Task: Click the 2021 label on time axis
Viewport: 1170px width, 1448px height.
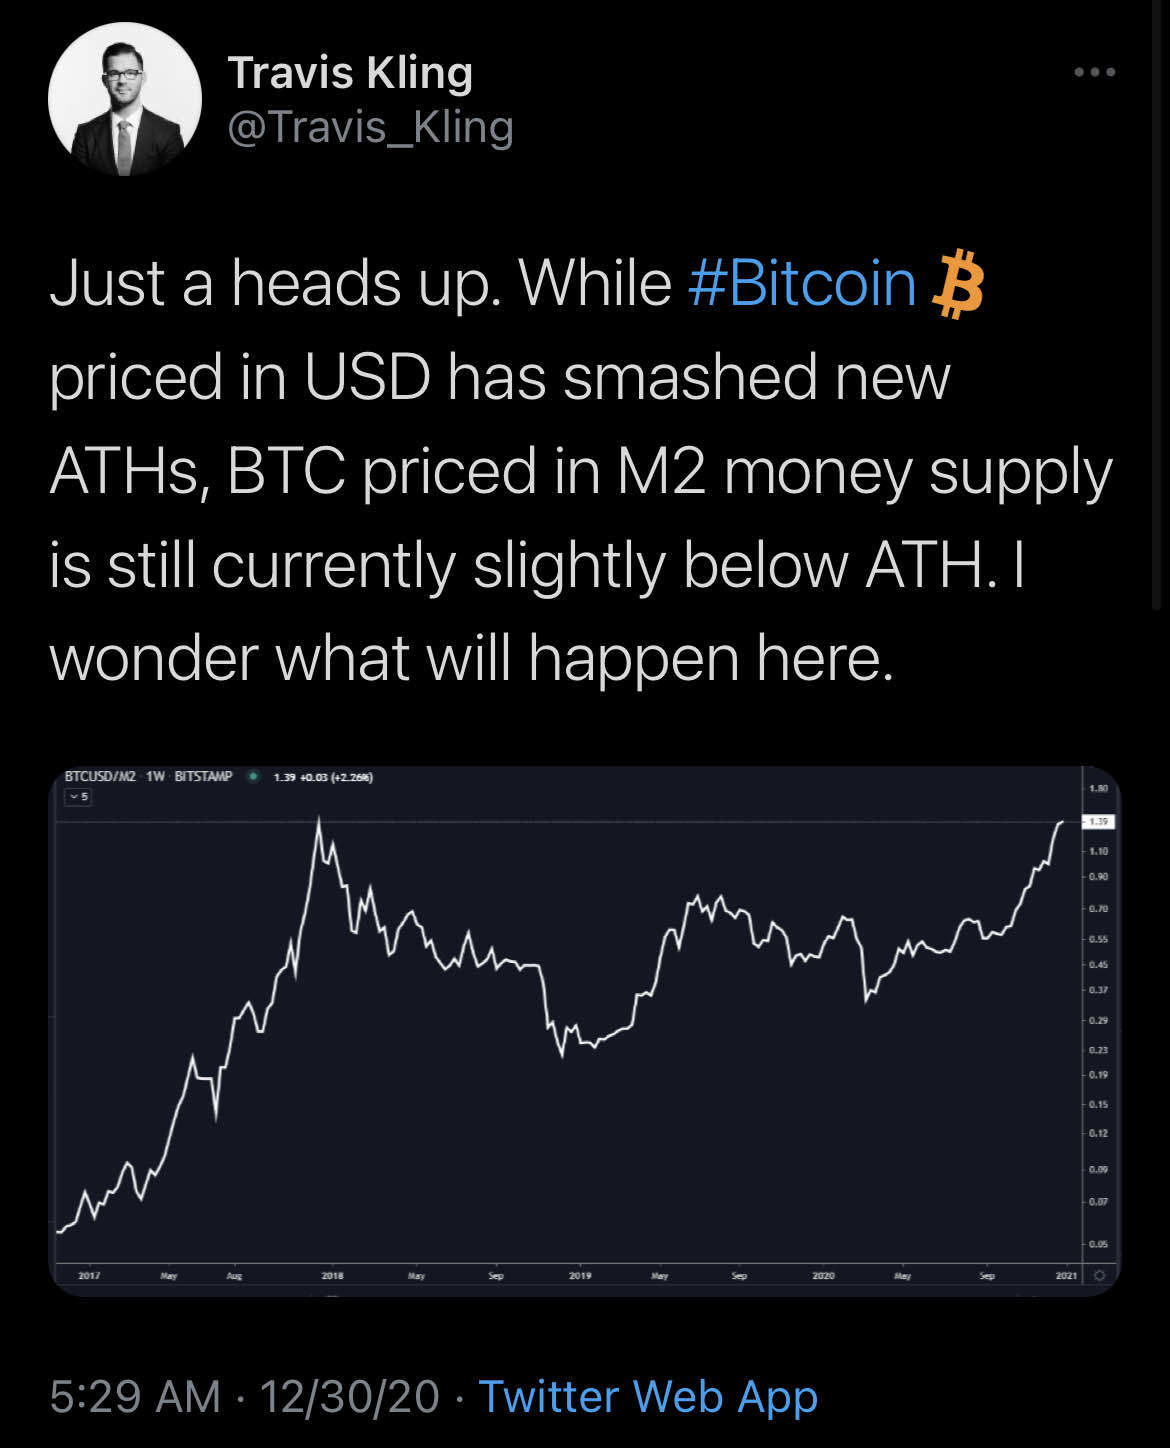Action: pyautogui.click(x=1066, y=1276)
